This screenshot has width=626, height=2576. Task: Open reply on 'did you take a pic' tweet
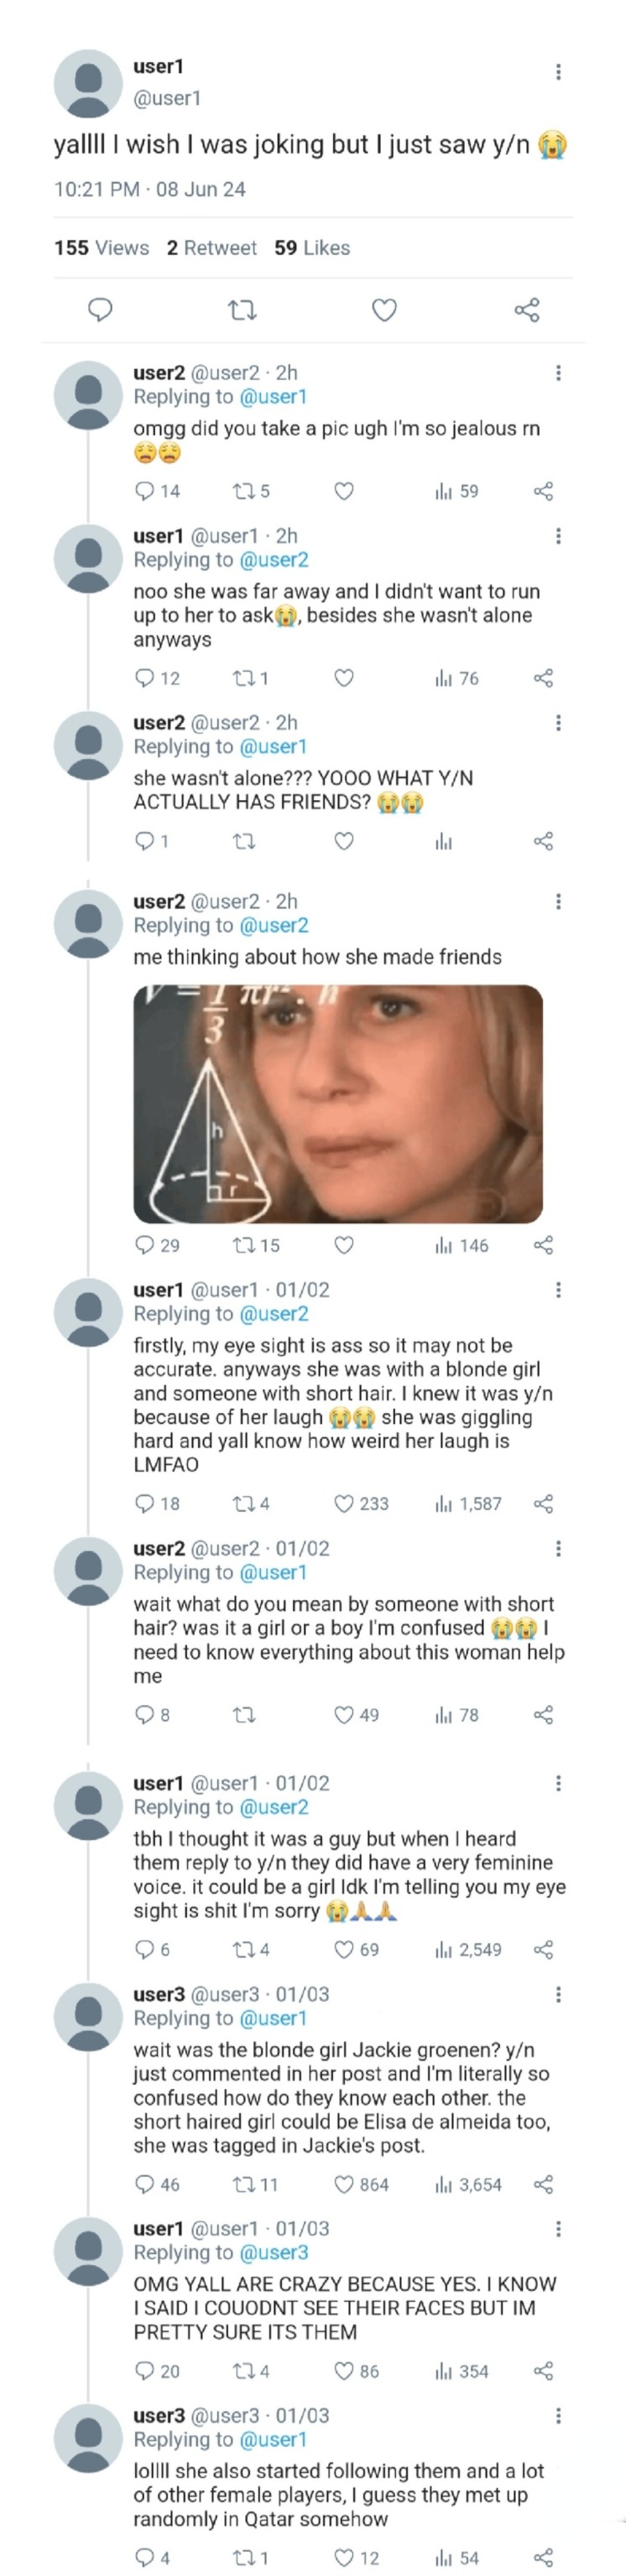(145, 491)
